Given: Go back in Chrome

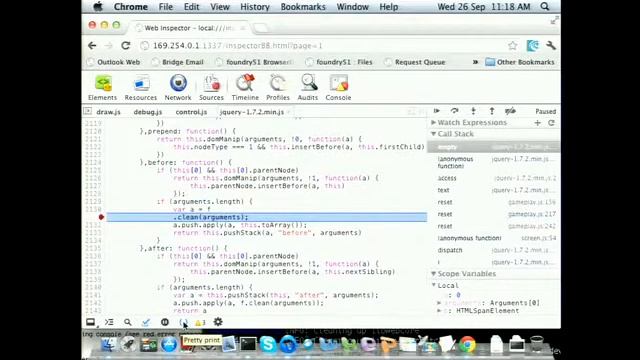Looking at the screenshot, I should point(92,46).
